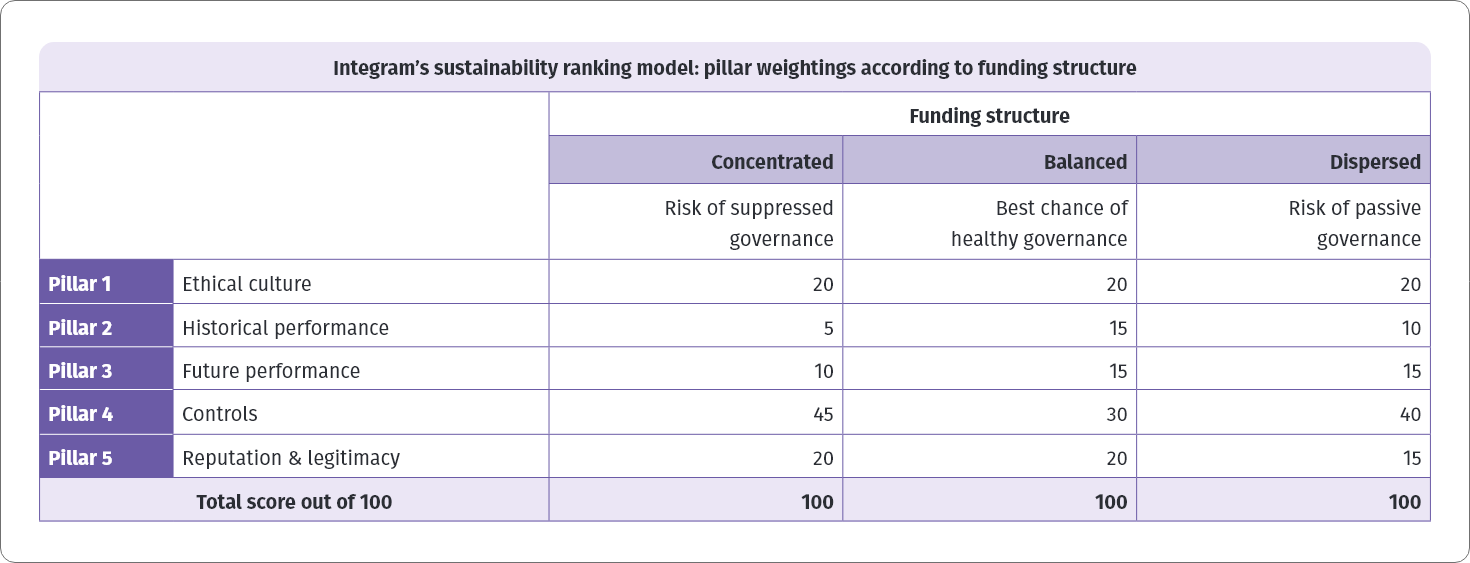This screenshot has height=563, width=1470.
Task: Select the Pillar 1 row label
Action: [106, 284]
